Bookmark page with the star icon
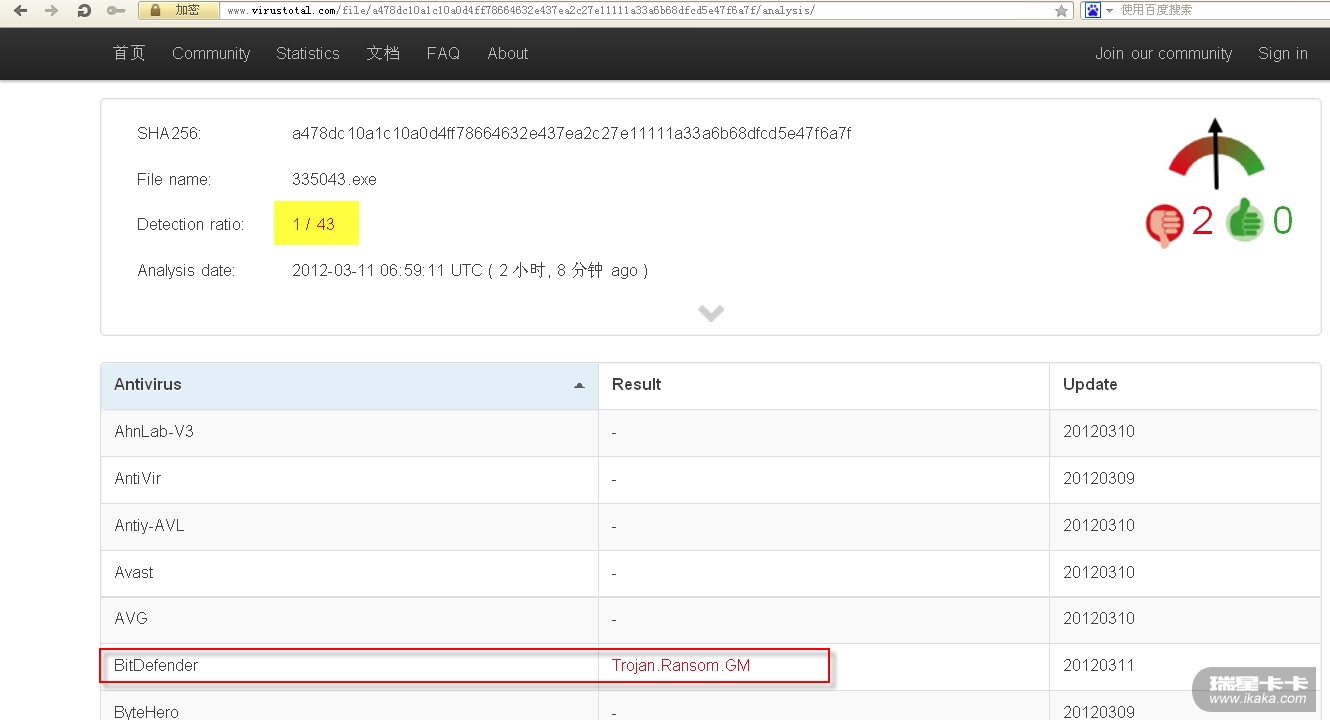The width and height of the screenshot is (1330, 720). click(1061, 10)
